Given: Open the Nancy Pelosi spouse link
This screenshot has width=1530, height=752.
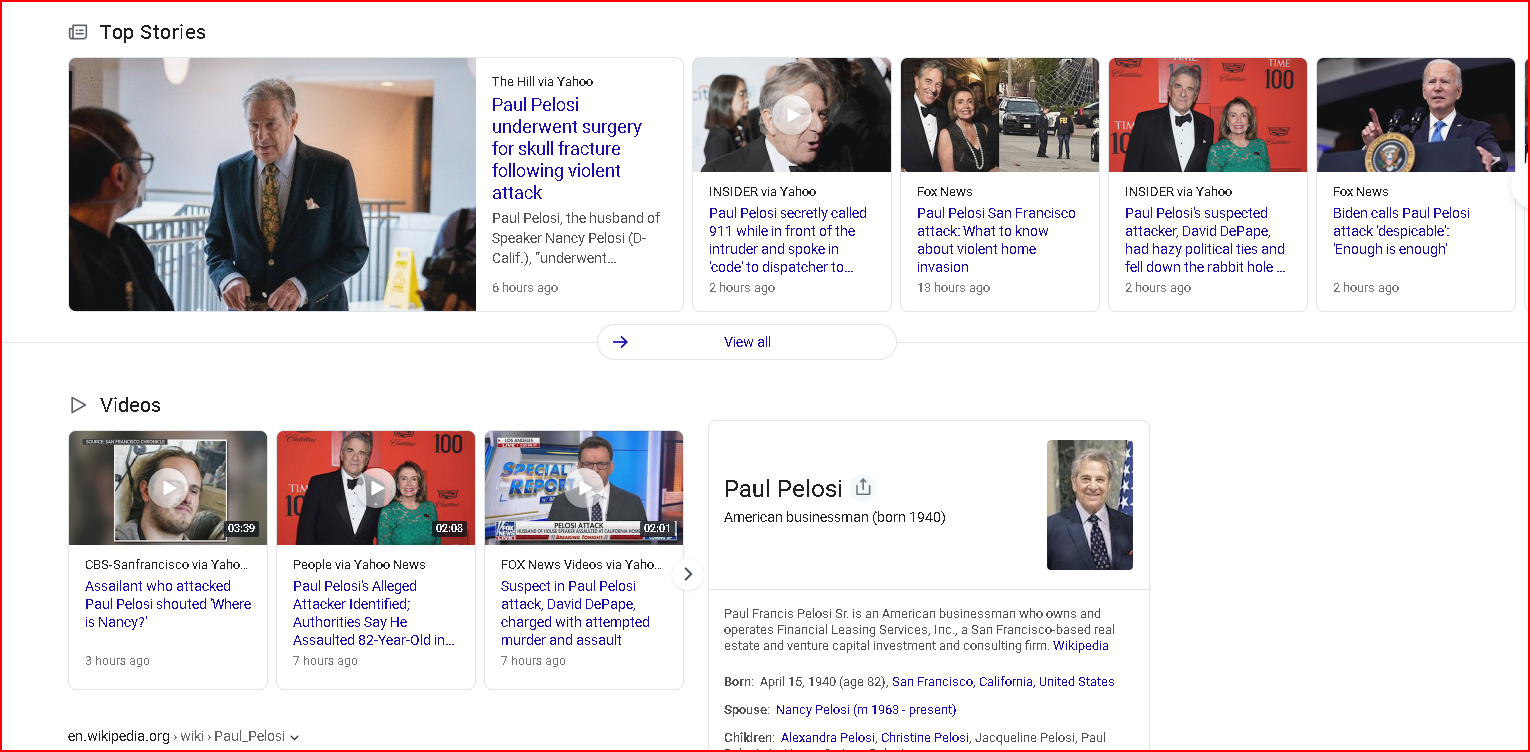Looking at the screenshot, I should 866,710.
